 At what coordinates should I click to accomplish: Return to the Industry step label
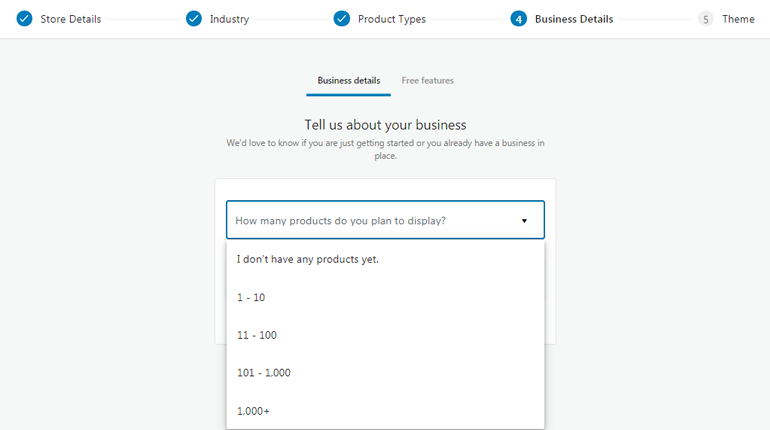[229, 19]
